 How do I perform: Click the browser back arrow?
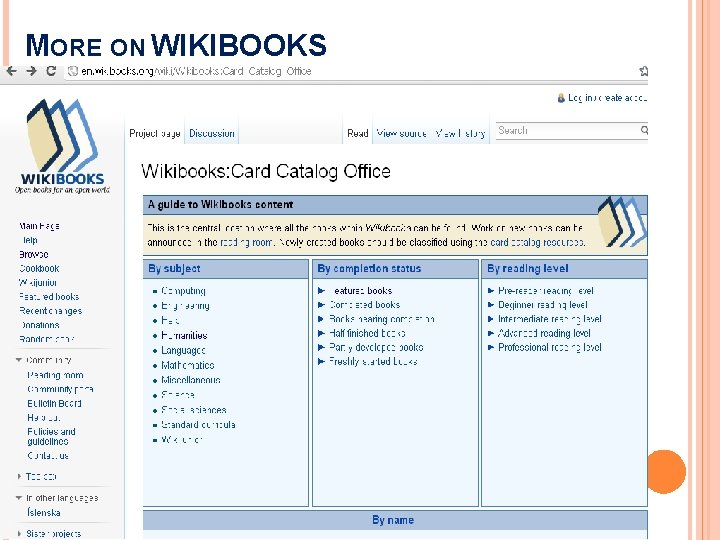click(11, 71)
